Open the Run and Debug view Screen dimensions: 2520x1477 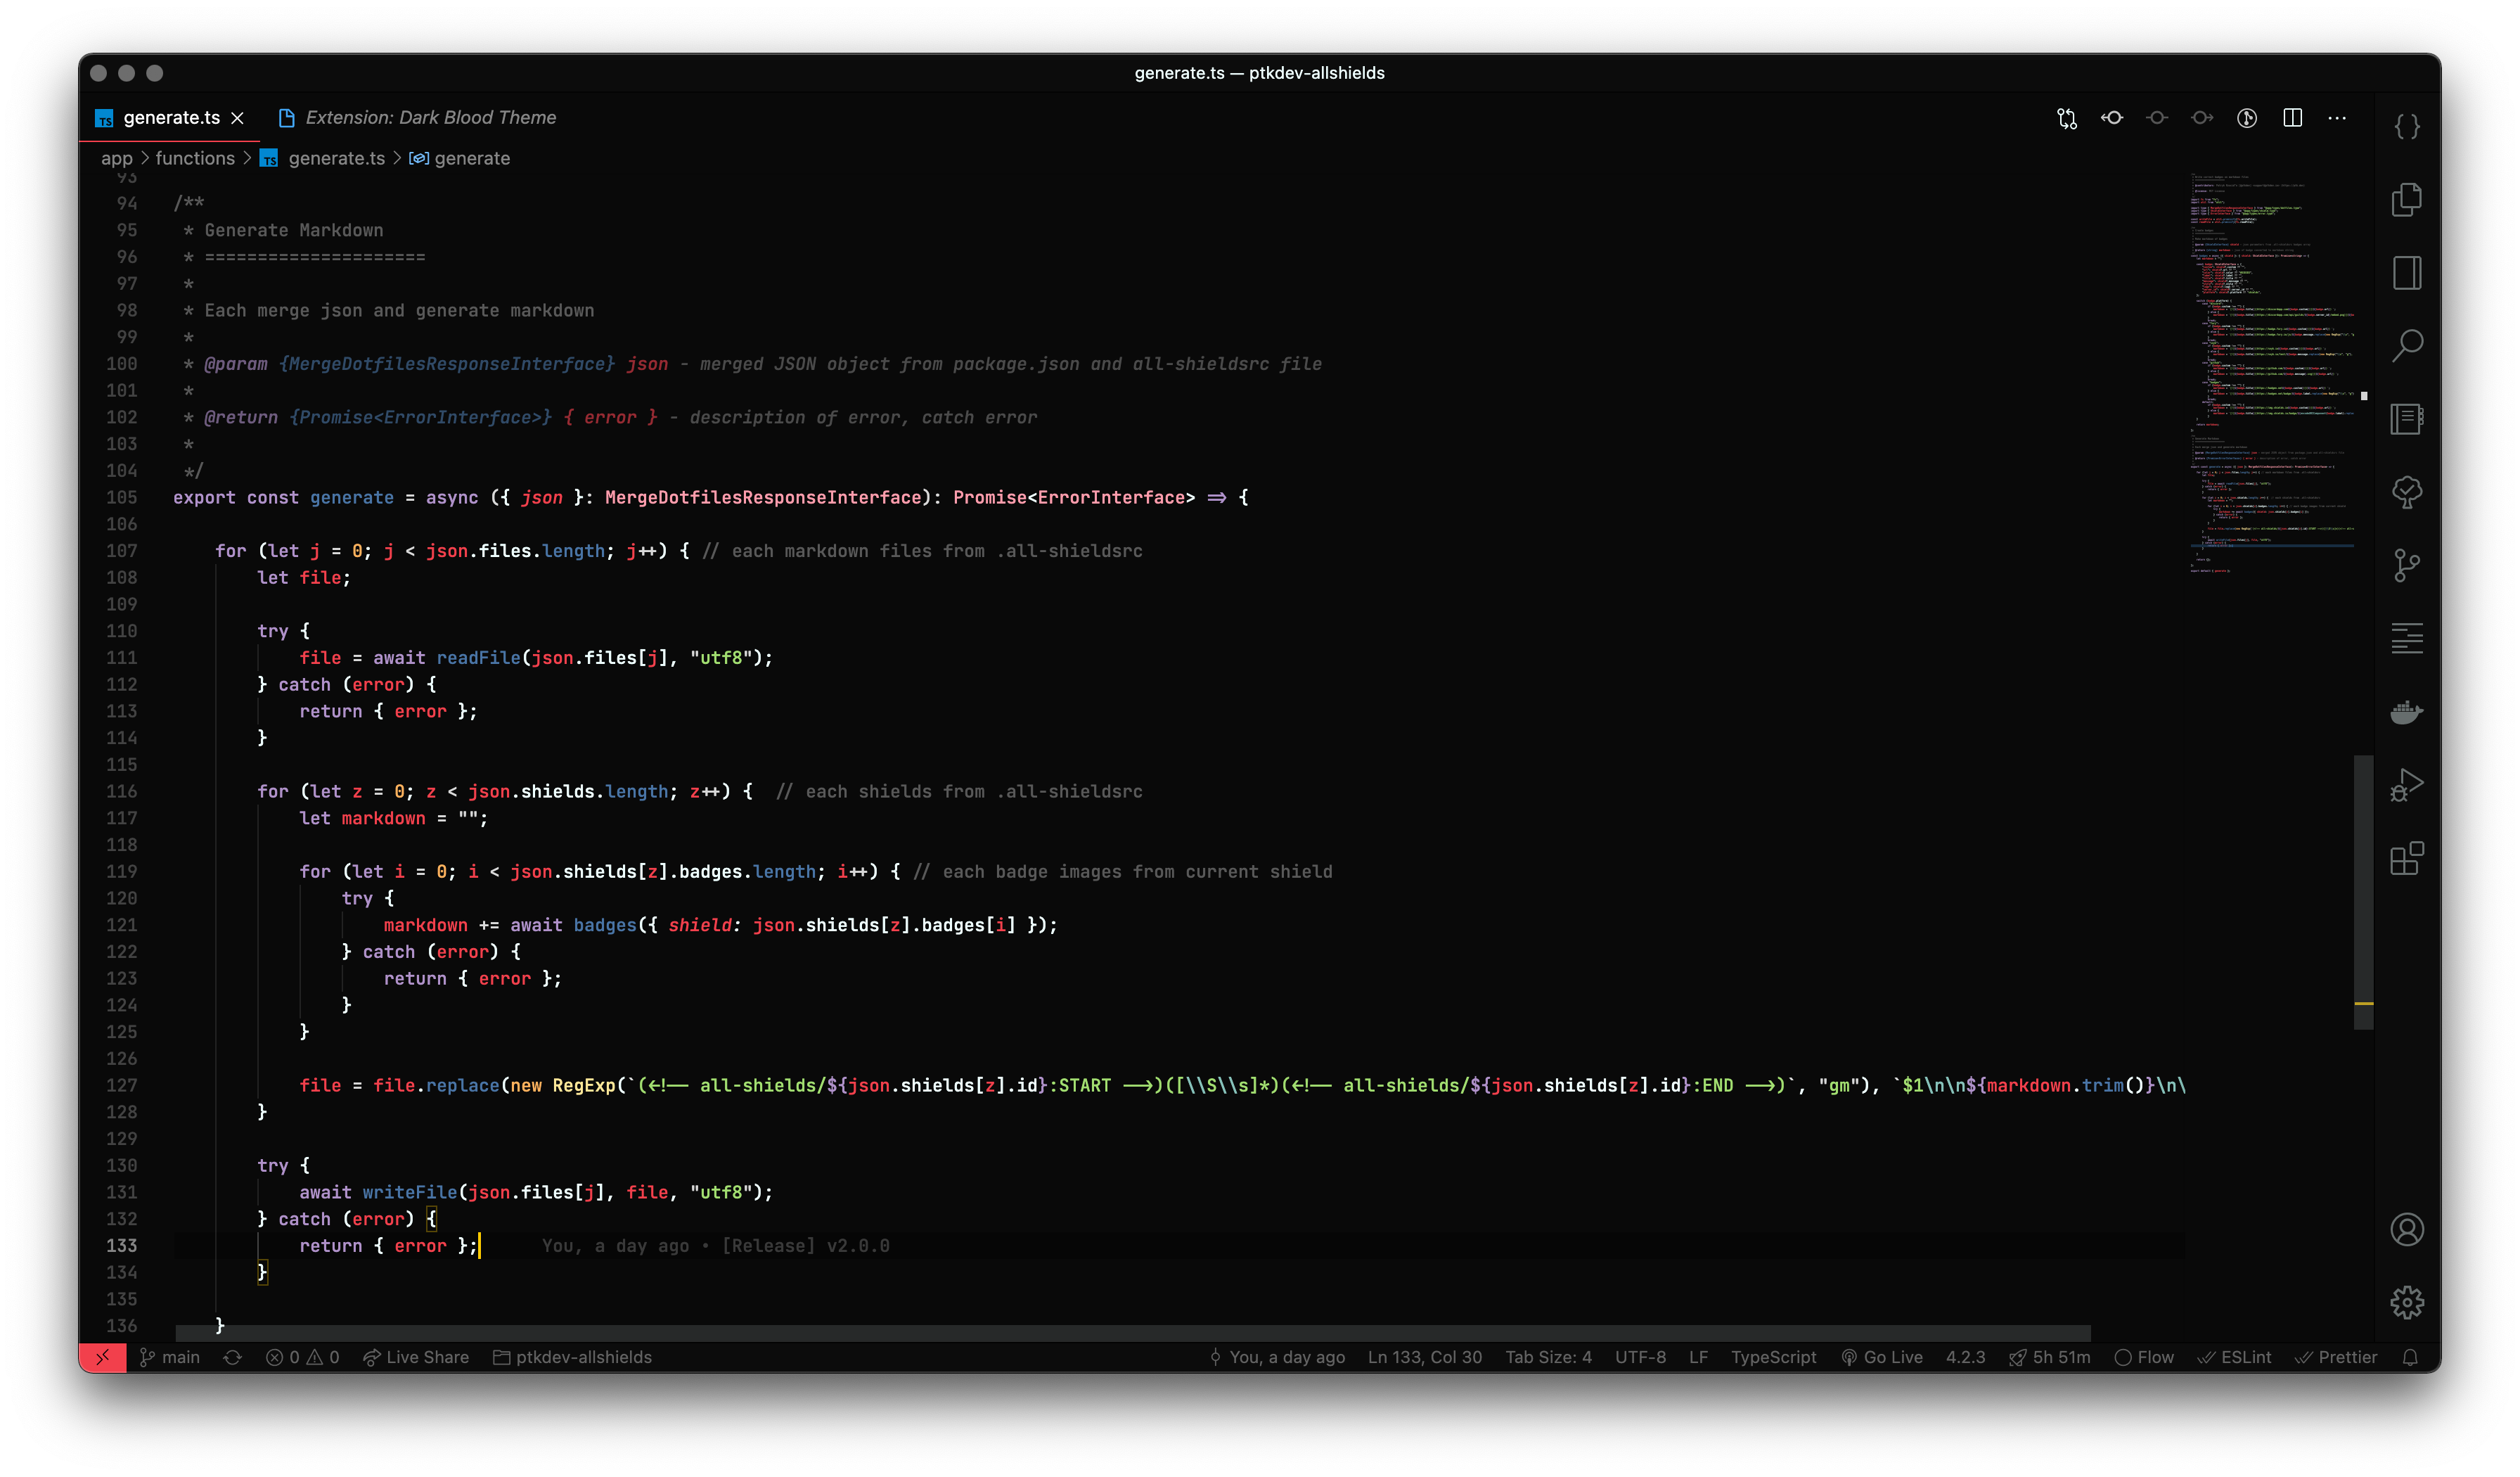point(2406,785)
